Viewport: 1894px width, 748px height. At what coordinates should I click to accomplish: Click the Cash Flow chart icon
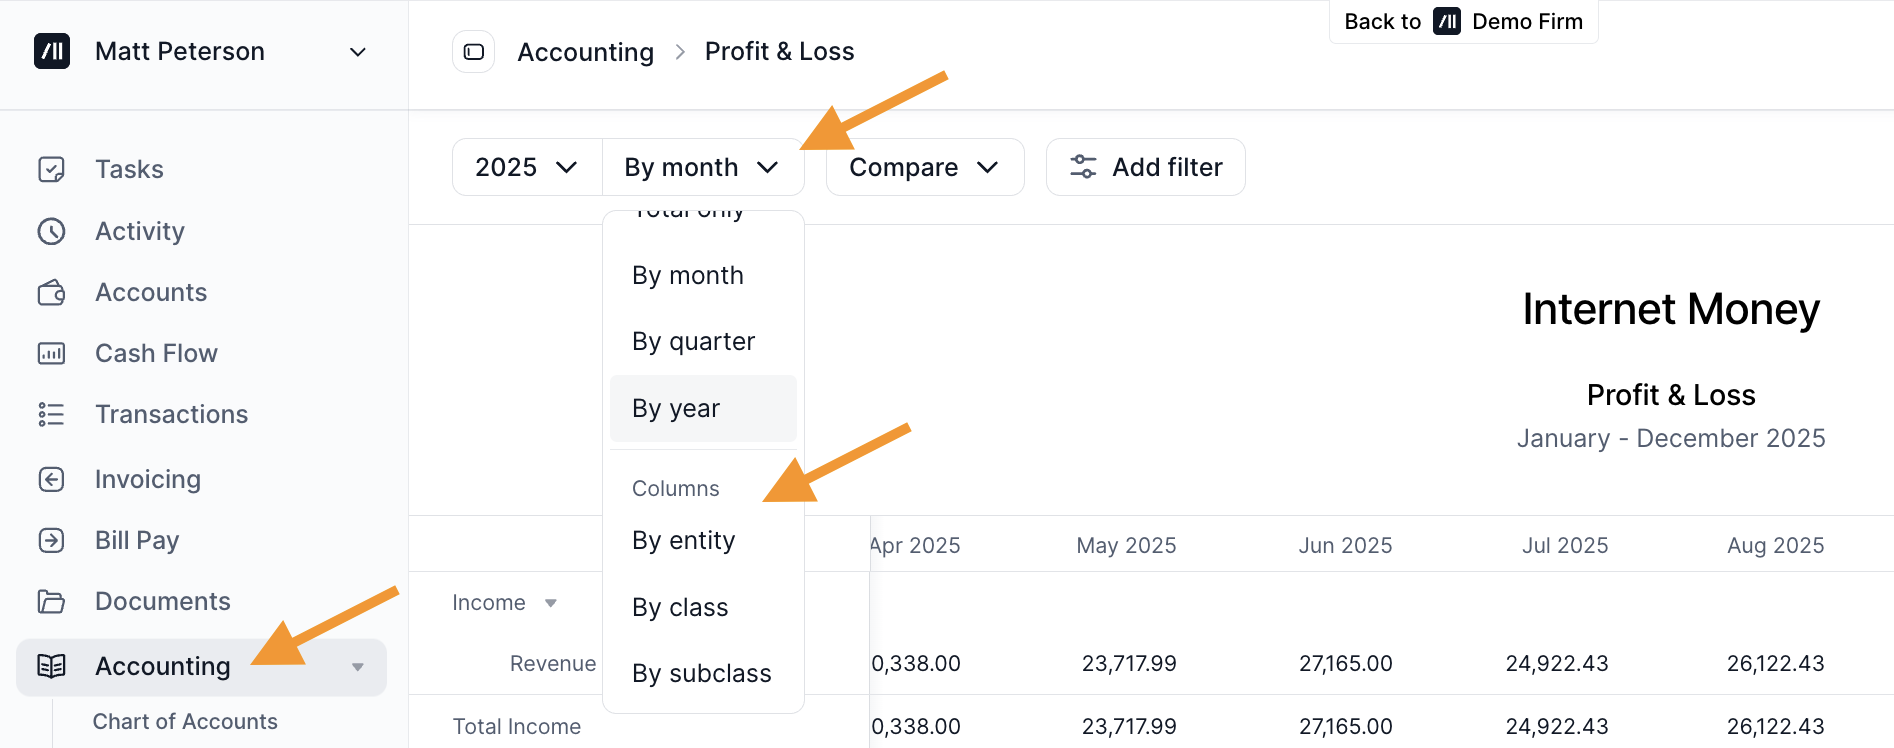click(x=51, y=353)
